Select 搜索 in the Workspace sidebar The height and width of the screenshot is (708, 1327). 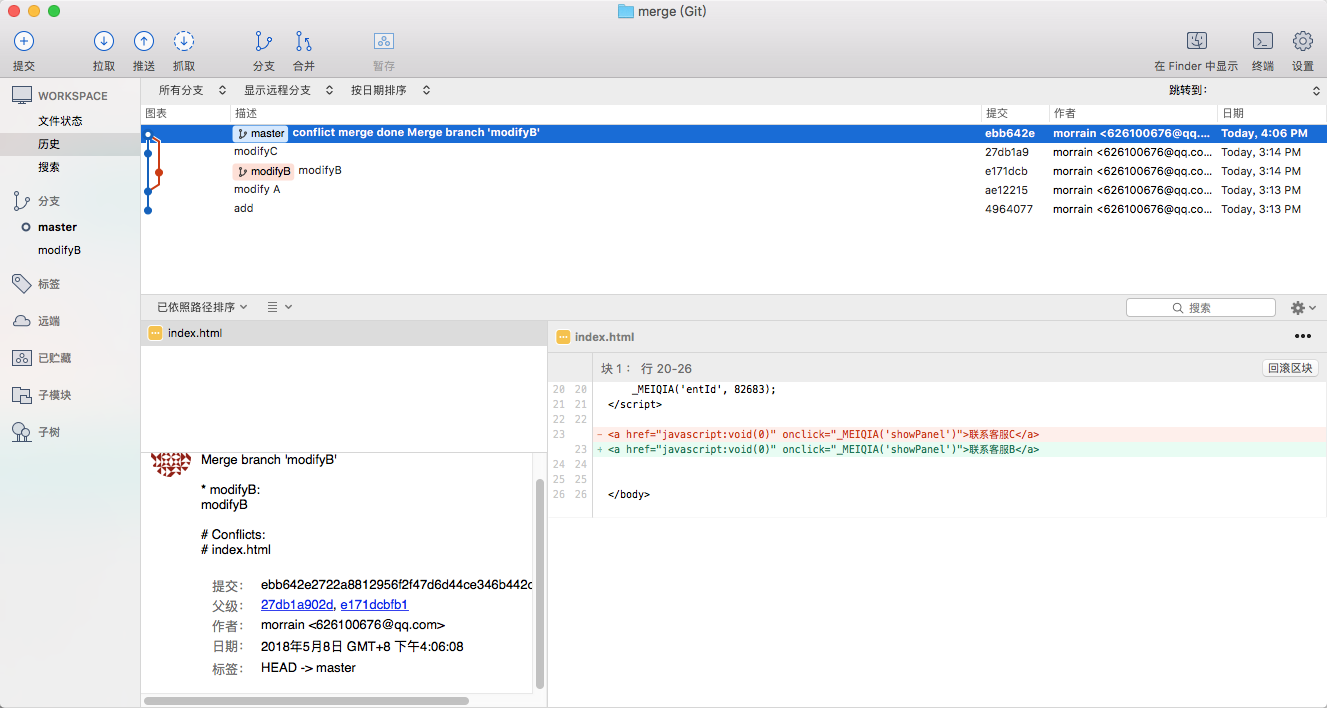click(x=49, y=167)
